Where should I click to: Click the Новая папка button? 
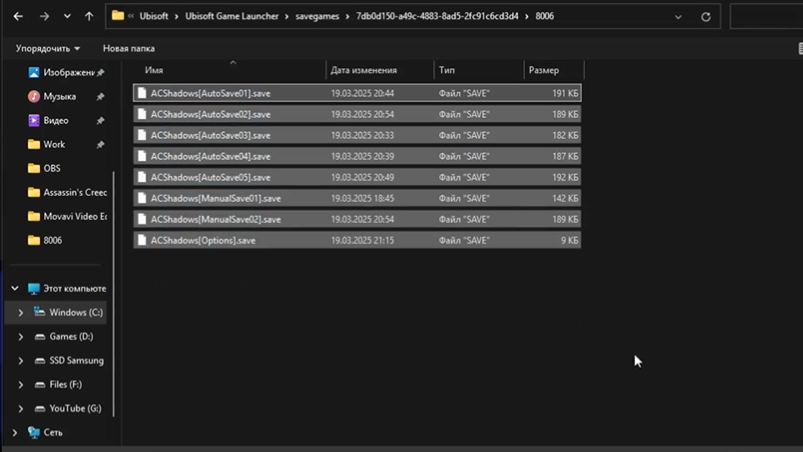pyautogui.click(x=128, y=48)
